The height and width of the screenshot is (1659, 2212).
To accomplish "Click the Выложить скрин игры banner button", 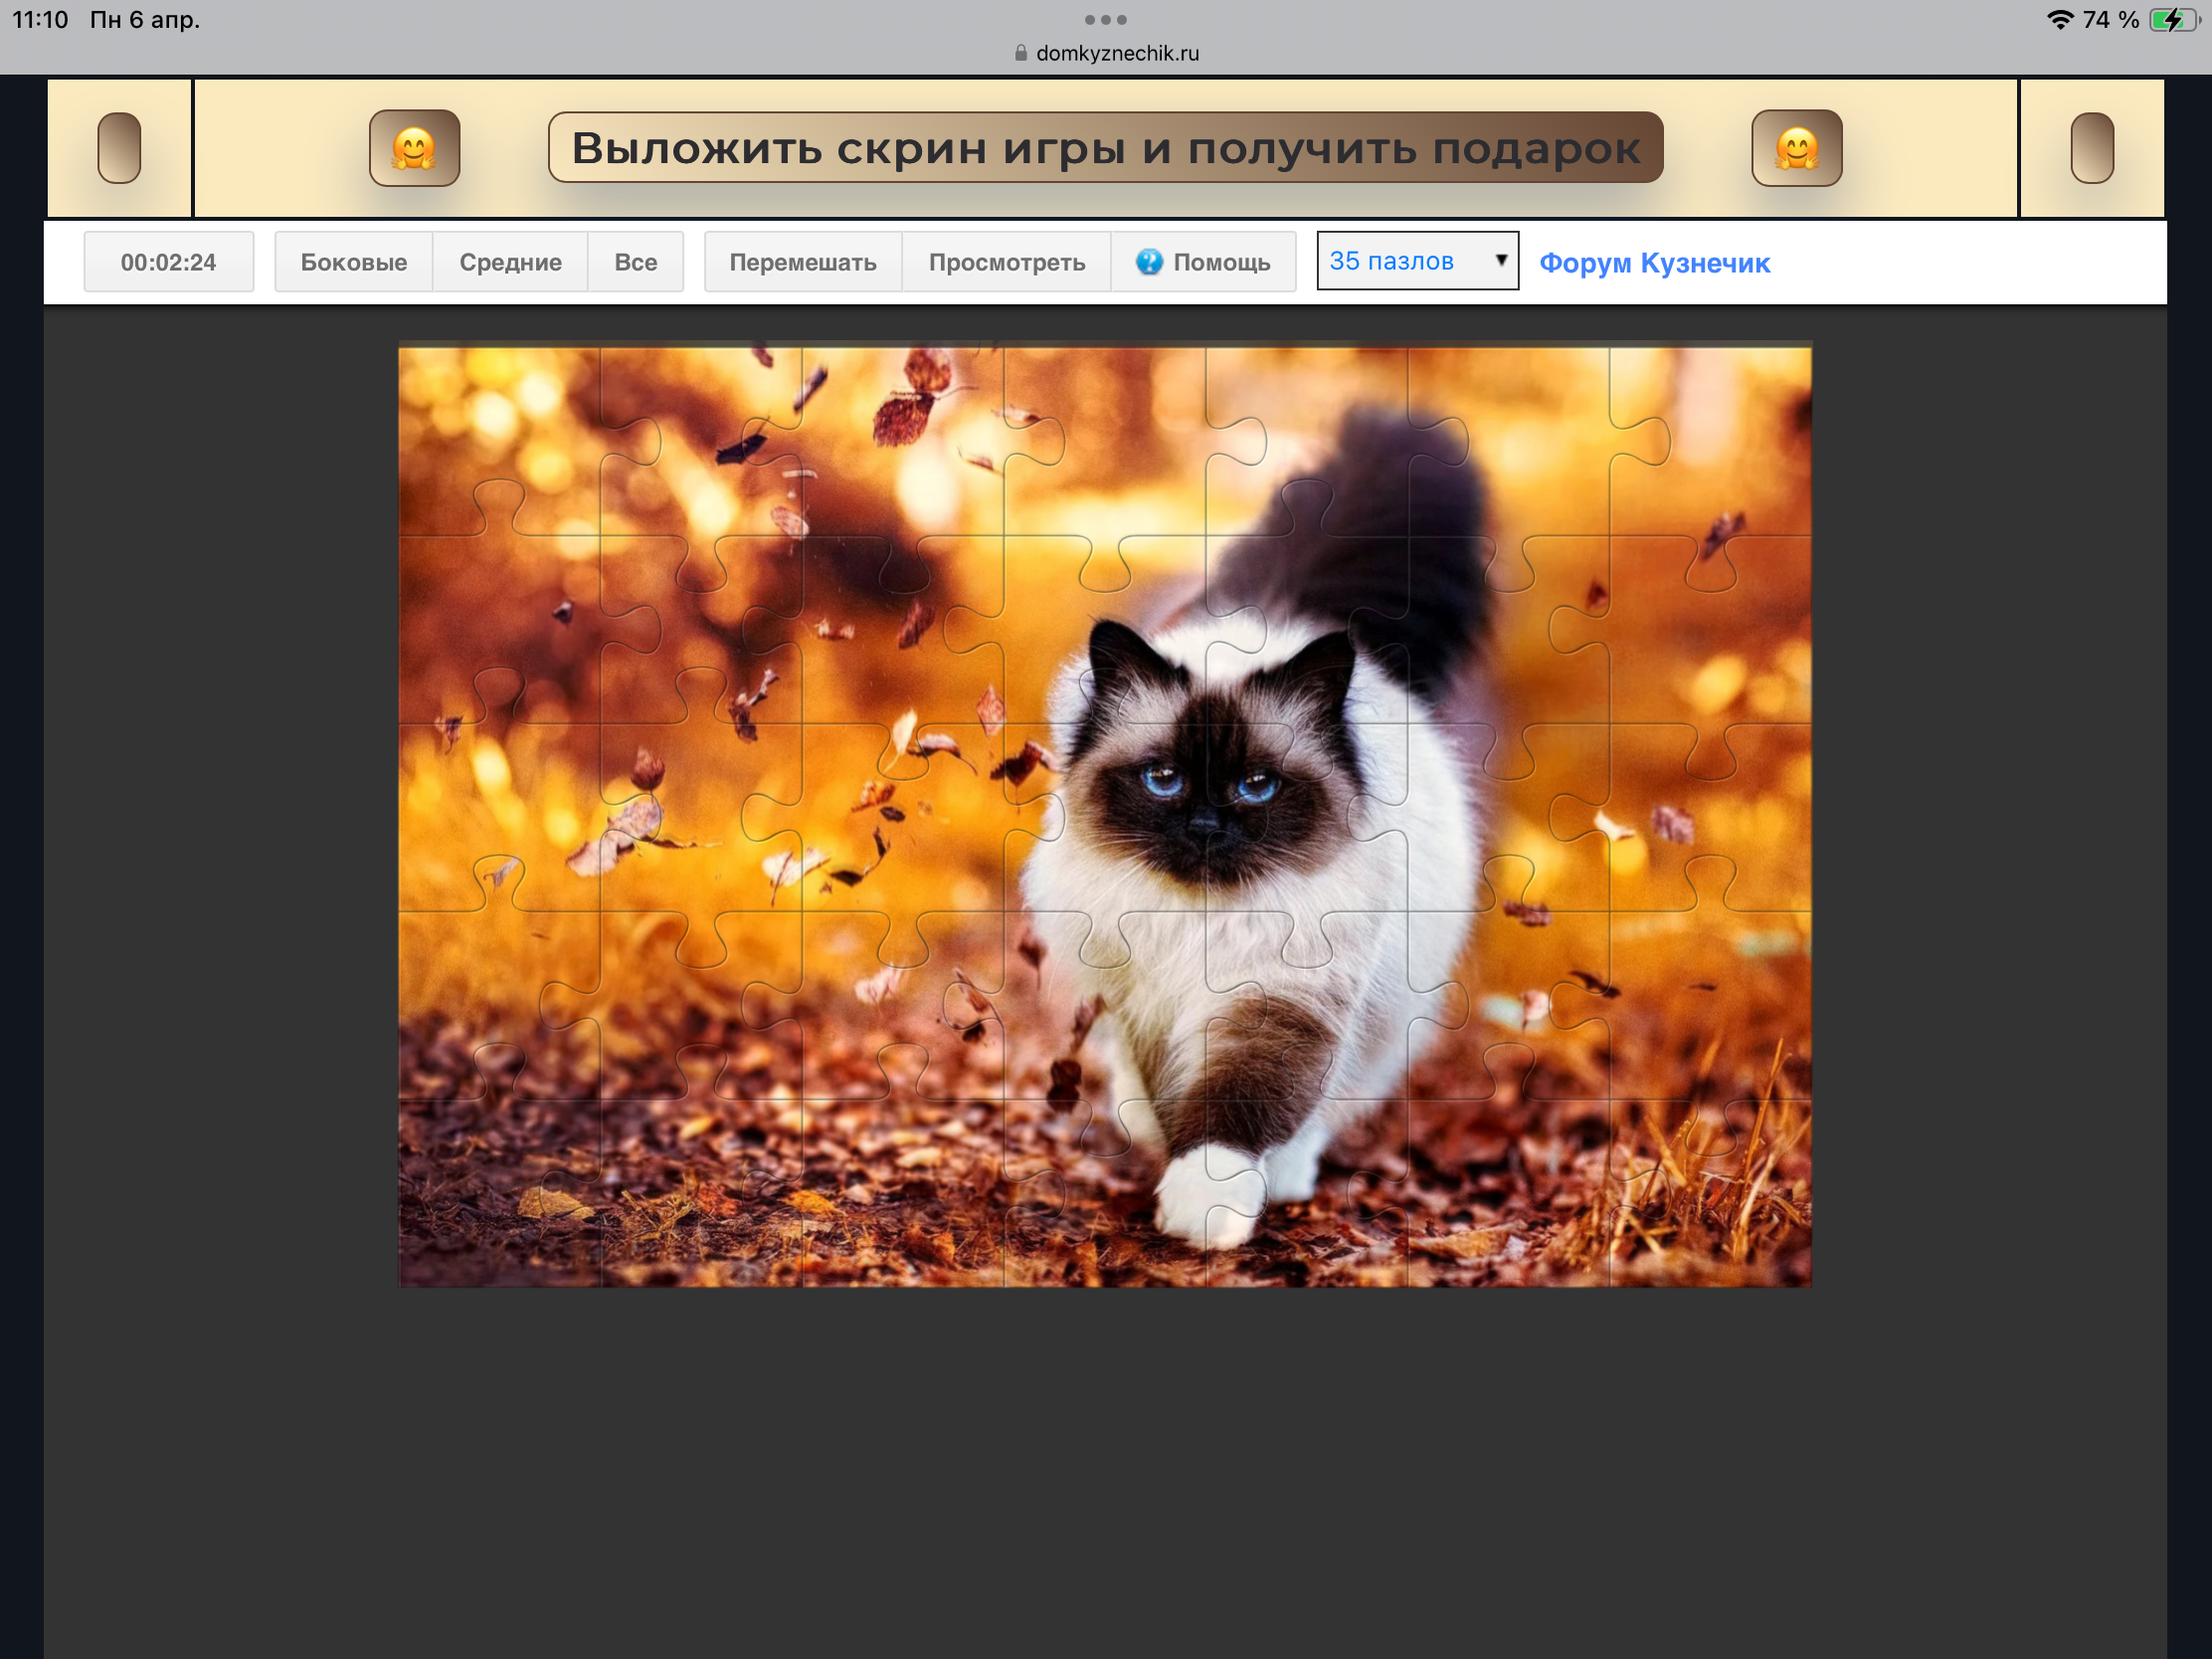I will pos(1105,148).
